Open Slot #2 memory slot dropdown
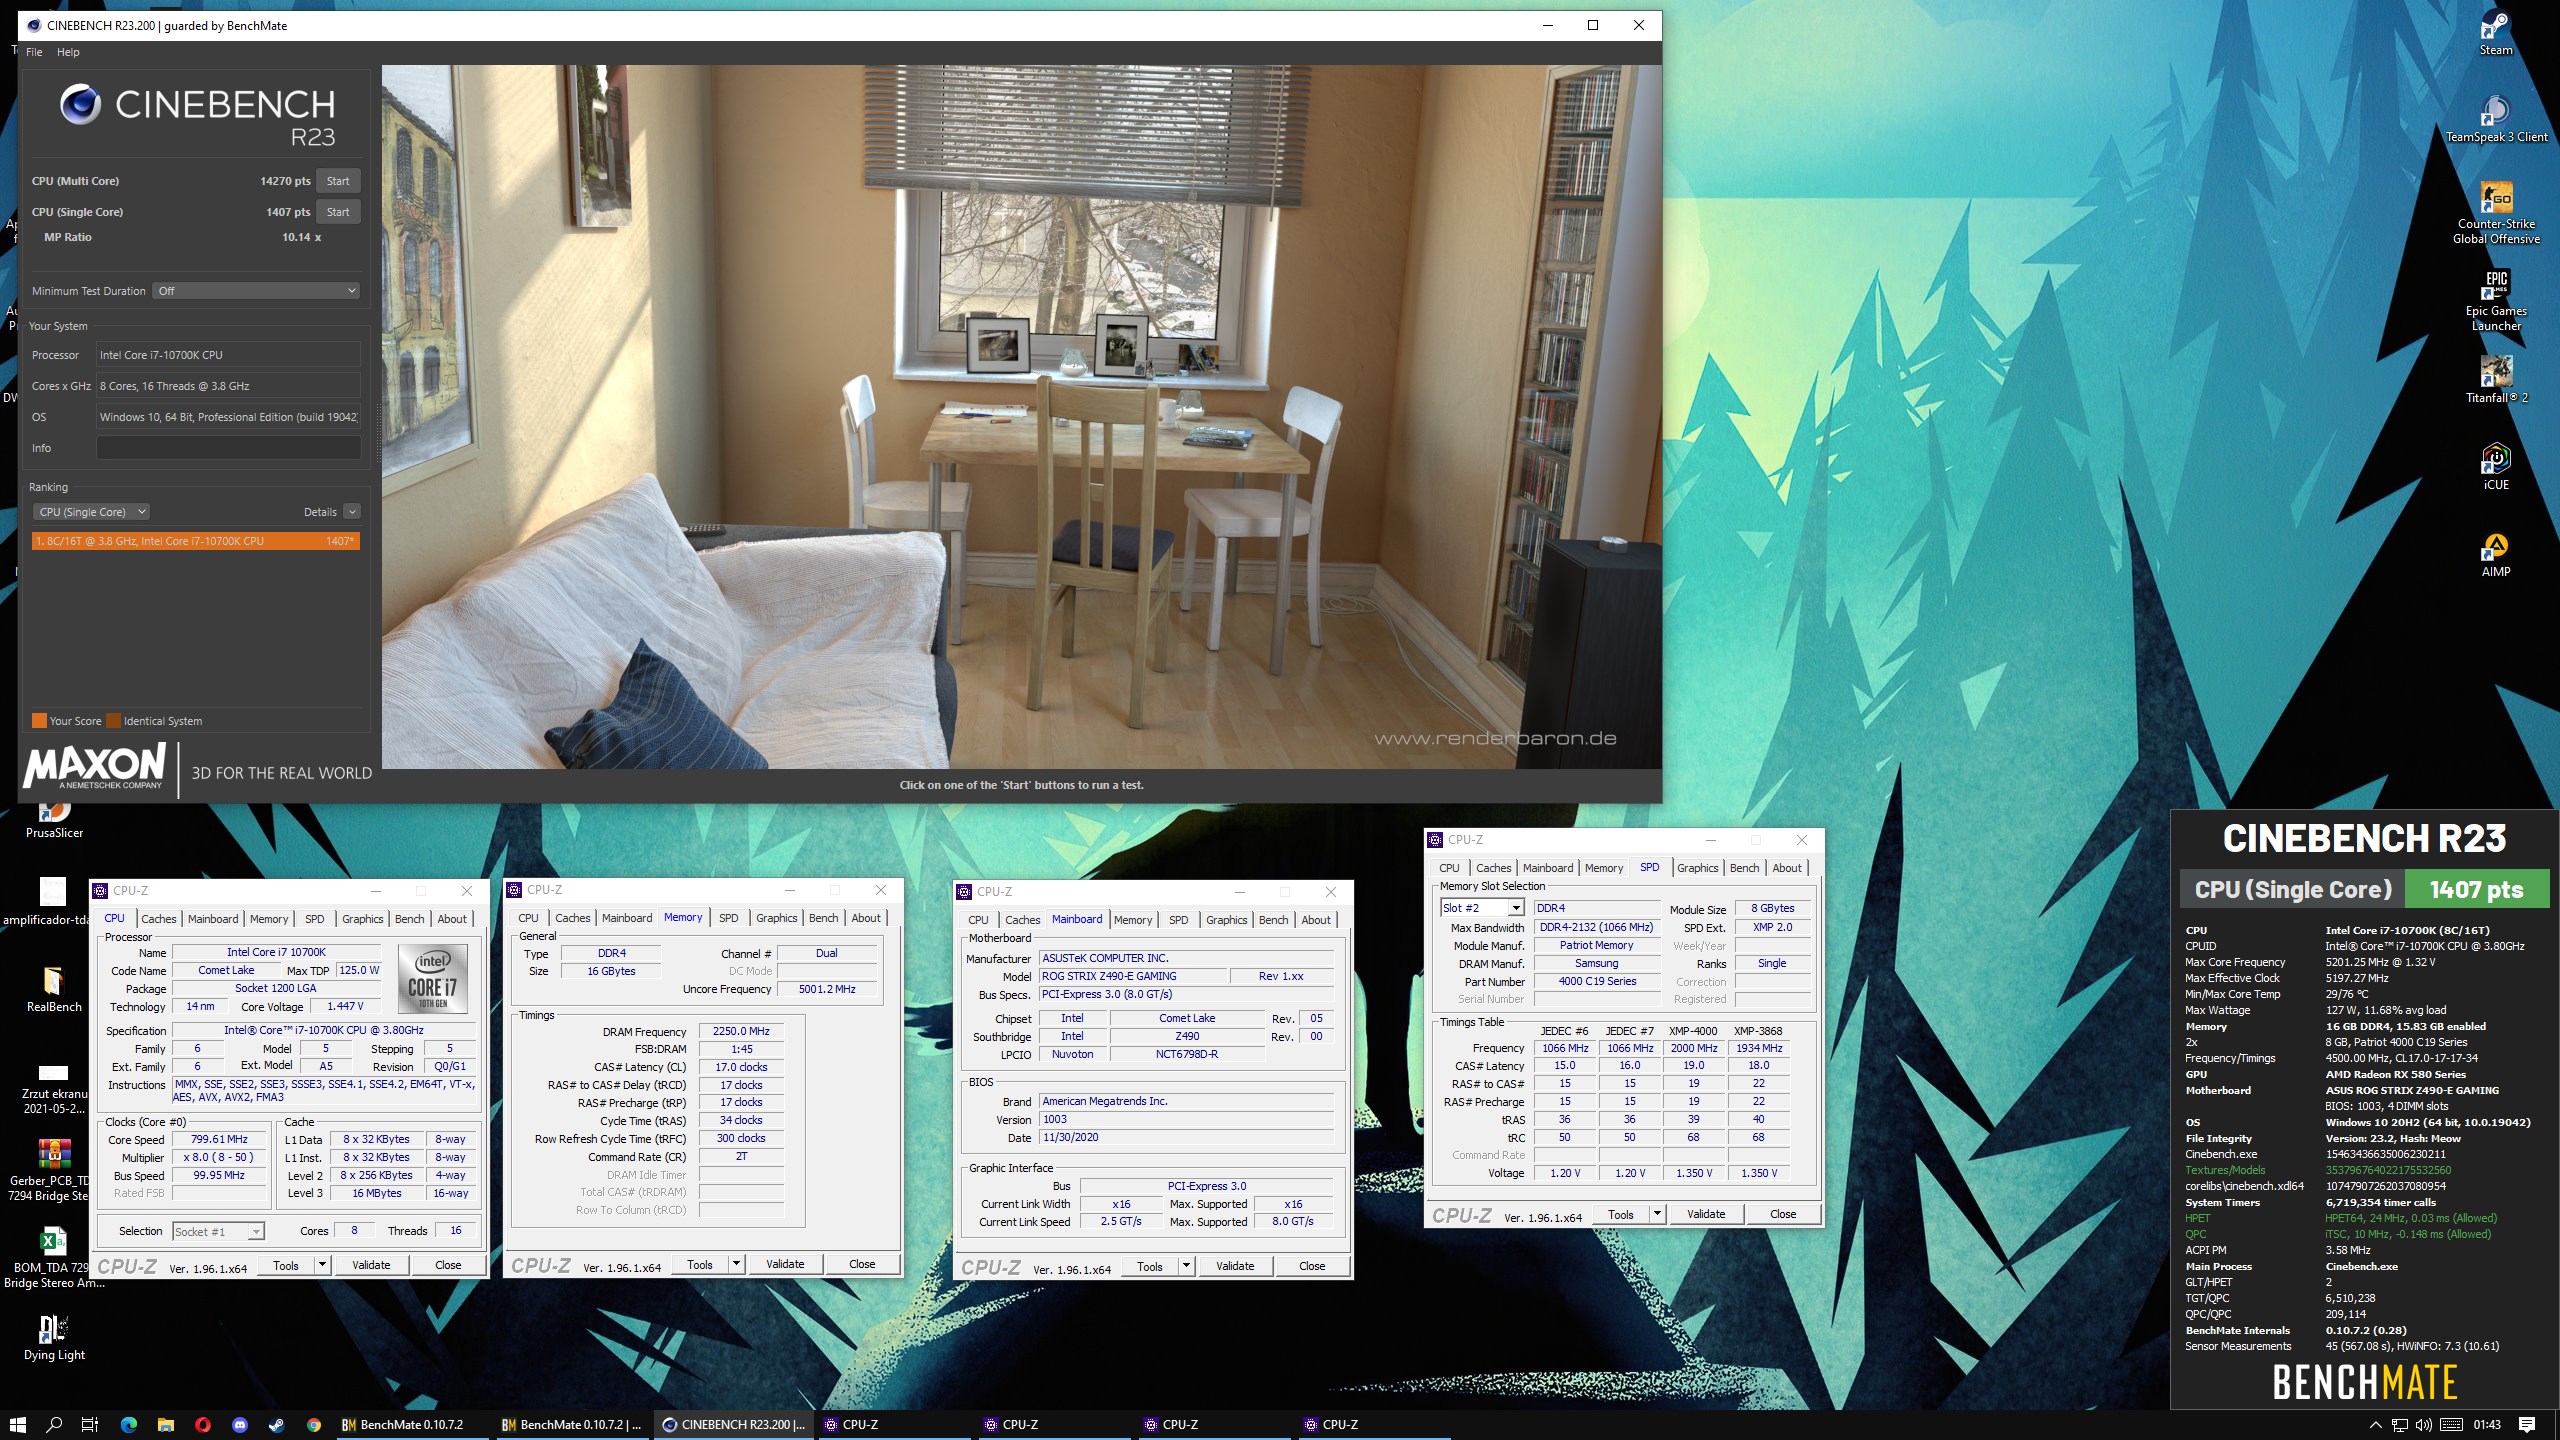 click(1482, 908)
